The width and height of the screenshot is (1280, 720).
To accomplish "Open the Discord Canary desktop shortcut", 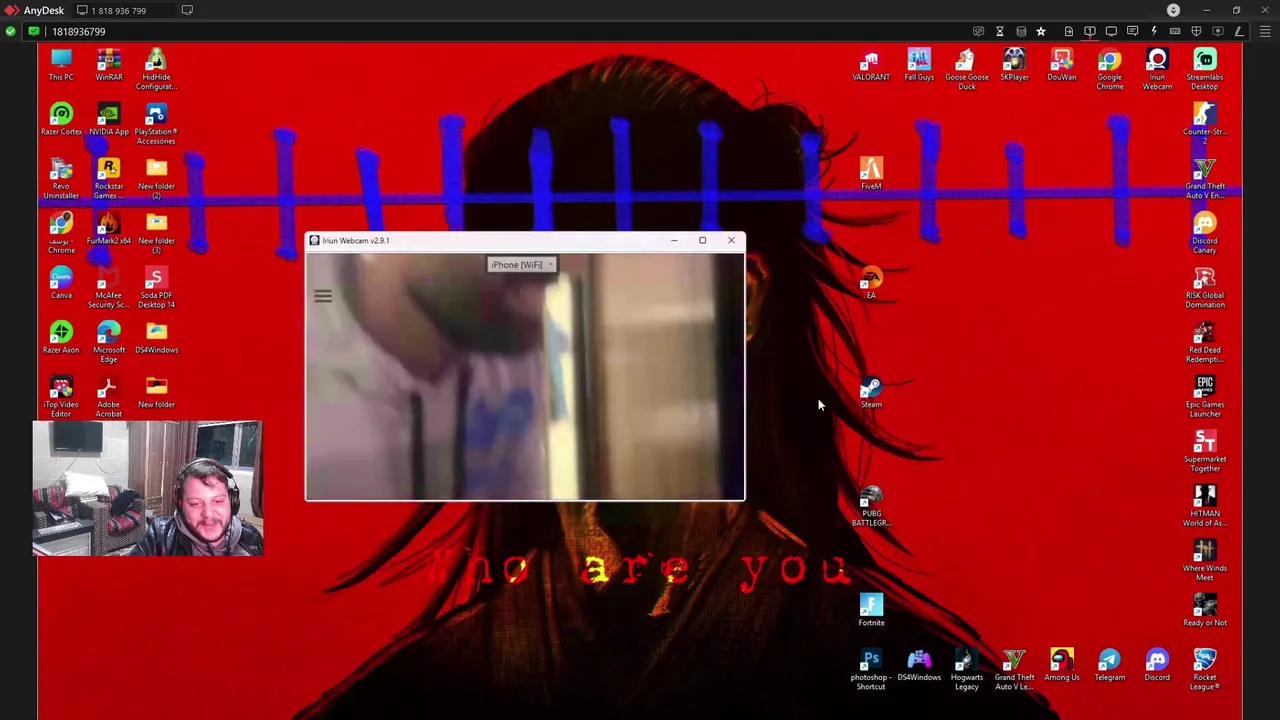I will pos(1205,233).
